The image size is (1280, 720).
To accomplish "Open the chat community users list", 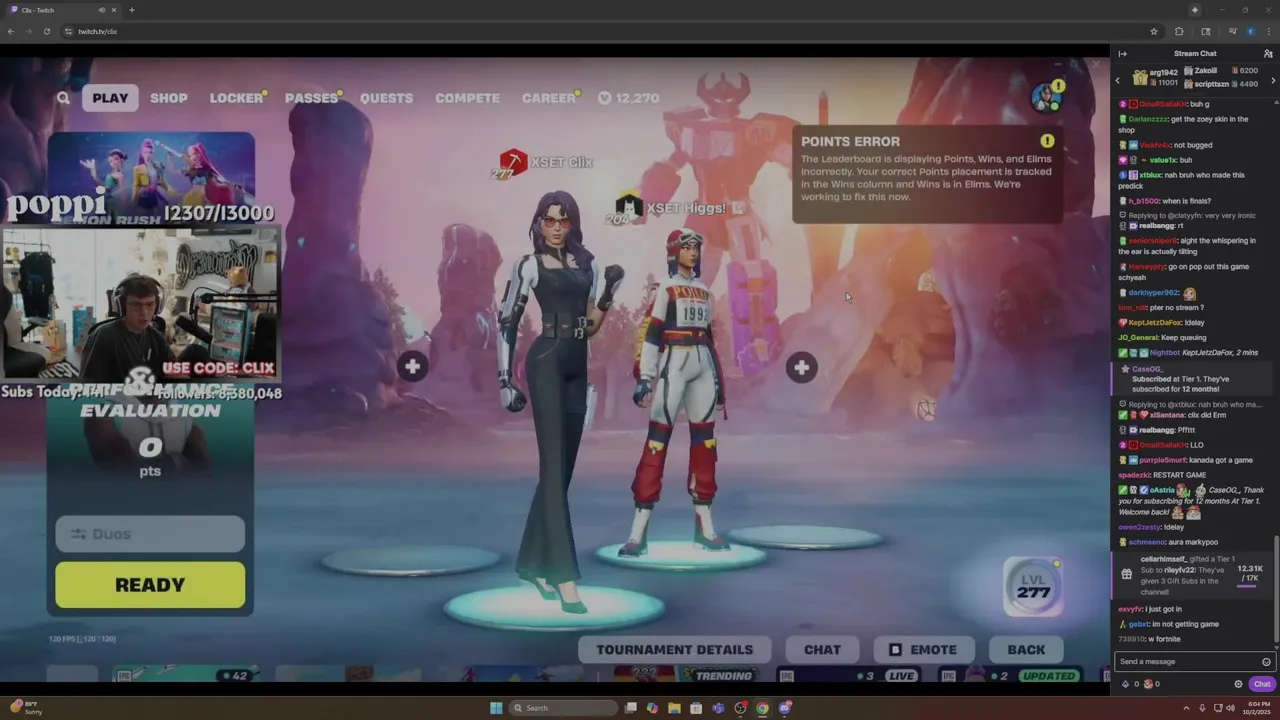I will 1268,54.
